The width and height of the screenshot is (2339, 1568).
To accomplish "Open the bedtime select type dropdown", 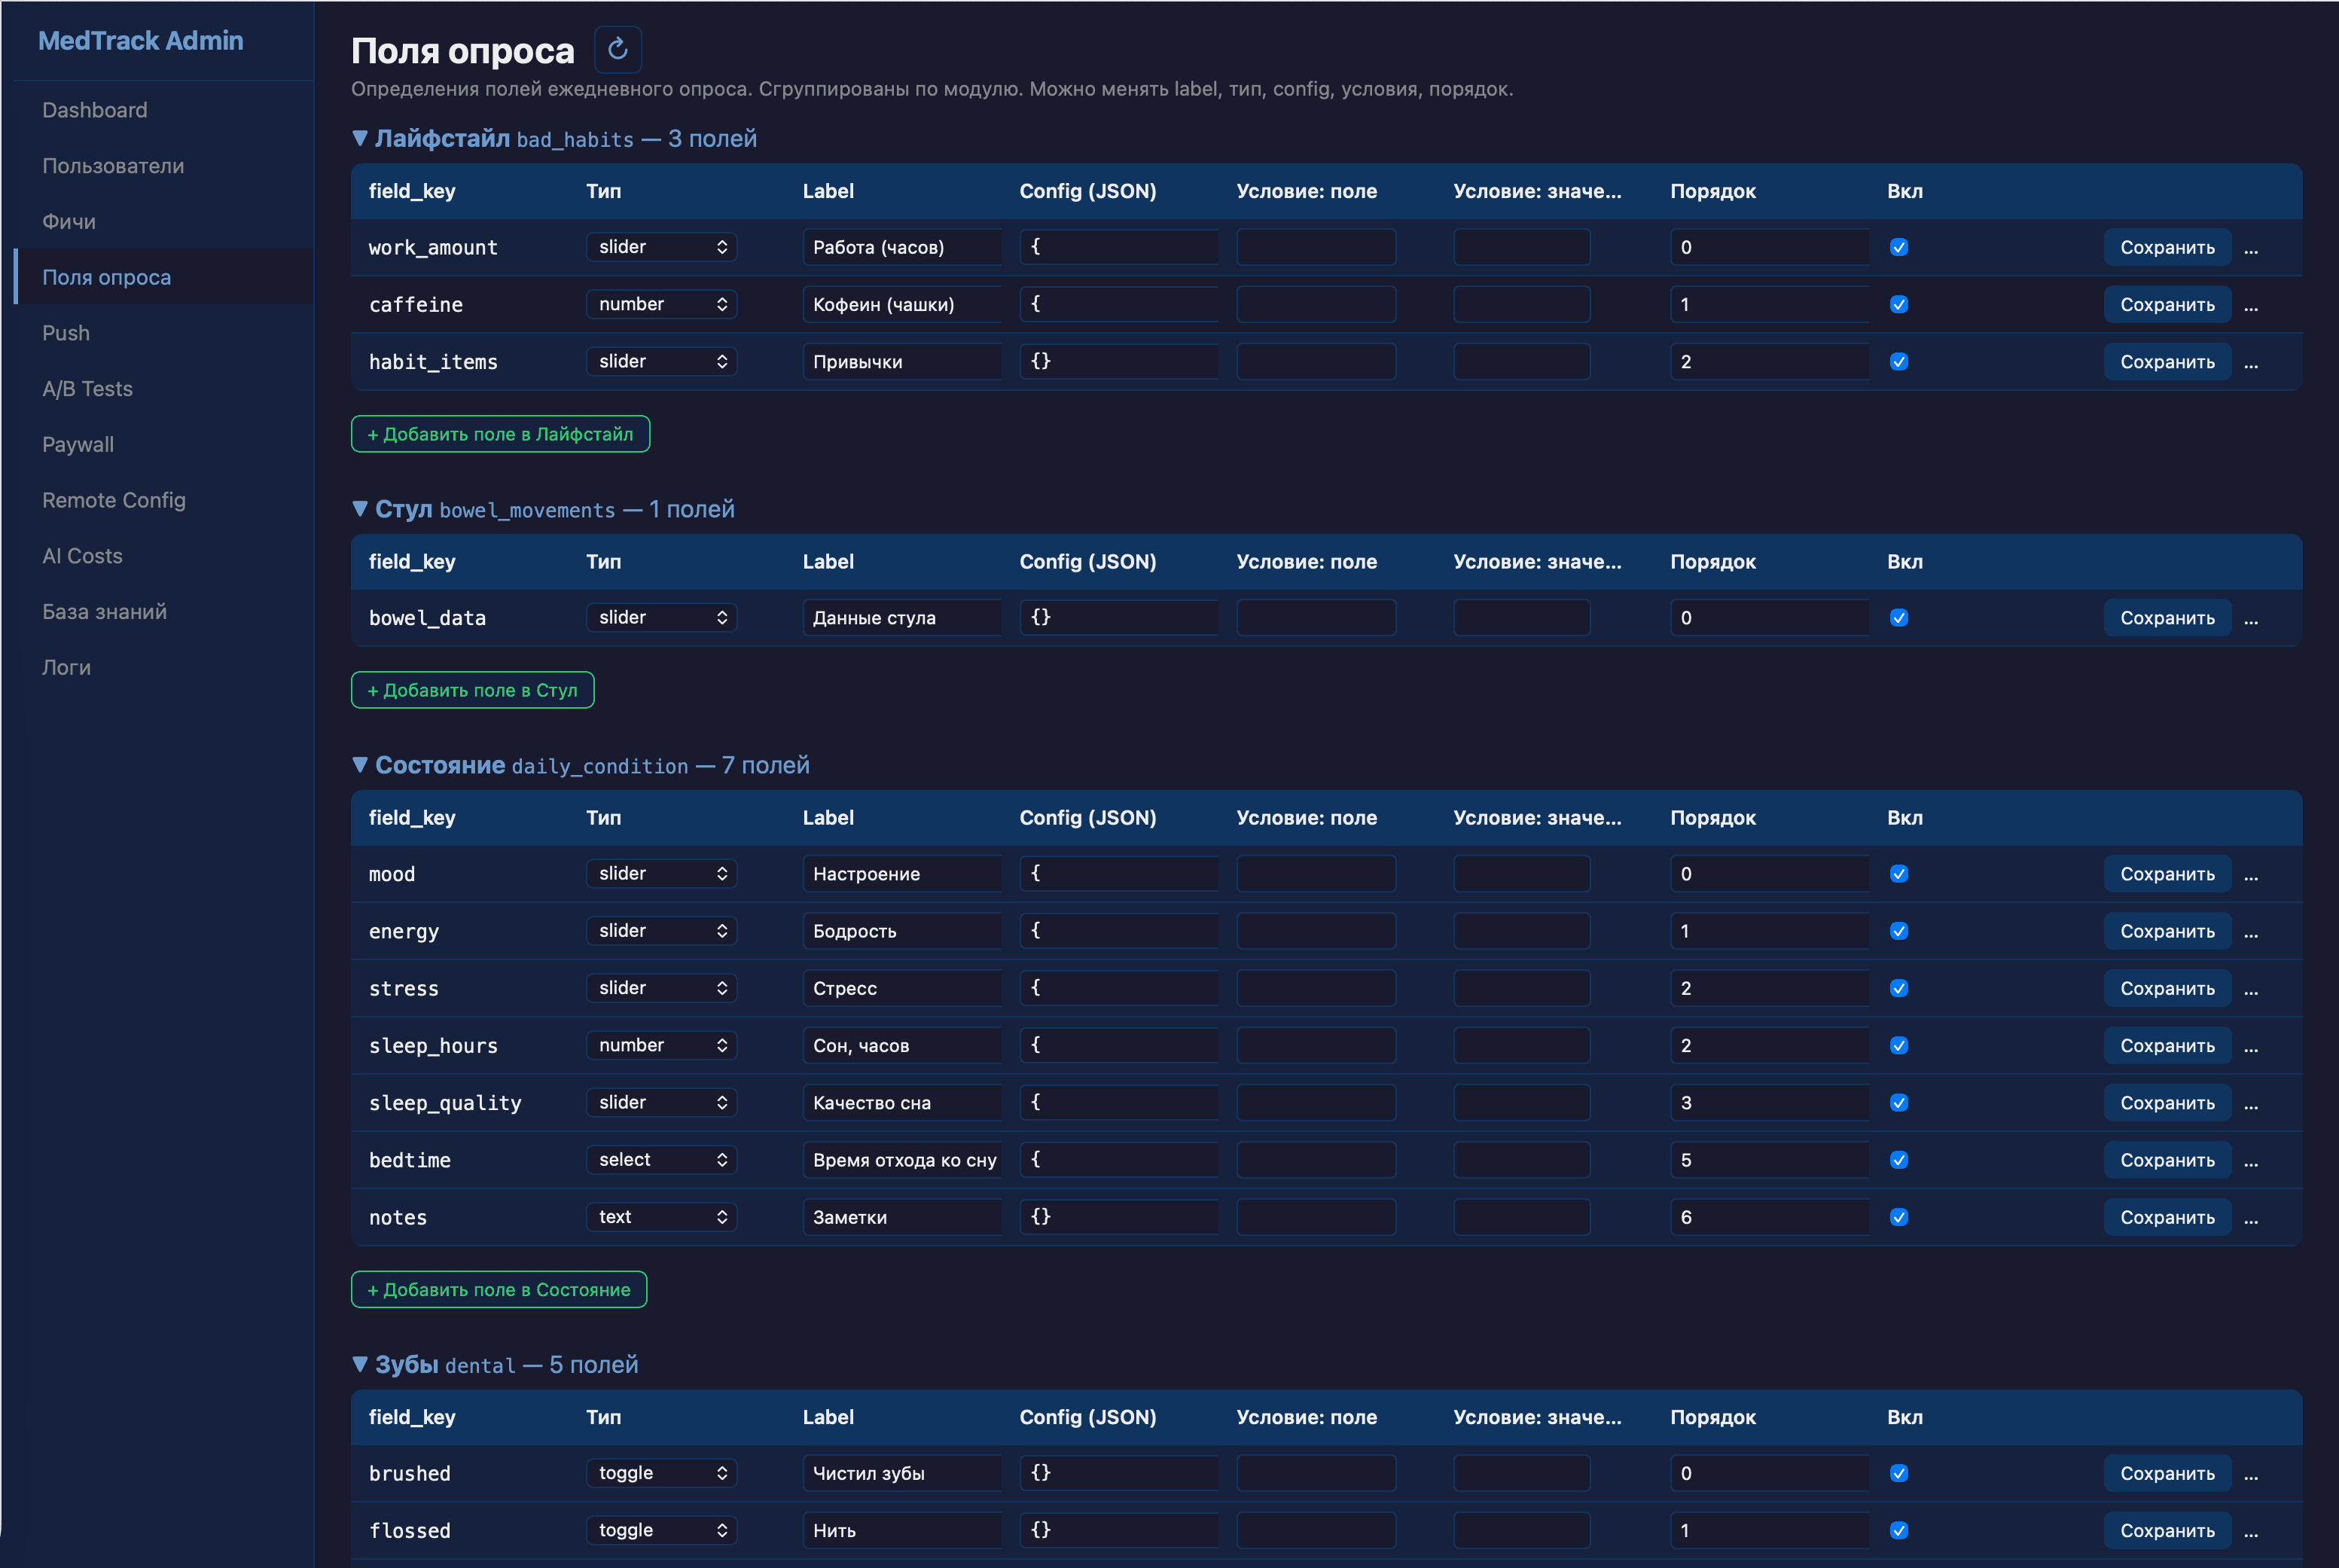I will pyautogui.click(x=661, y=1160).
